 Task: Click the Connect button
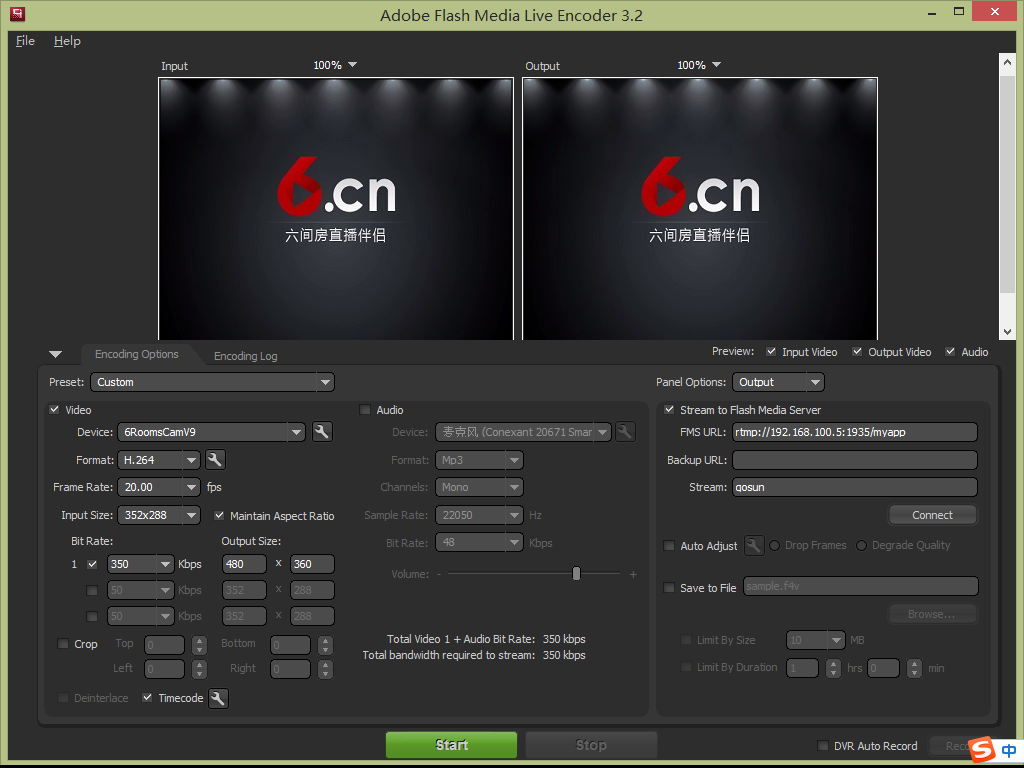click(x=933, y=515)
